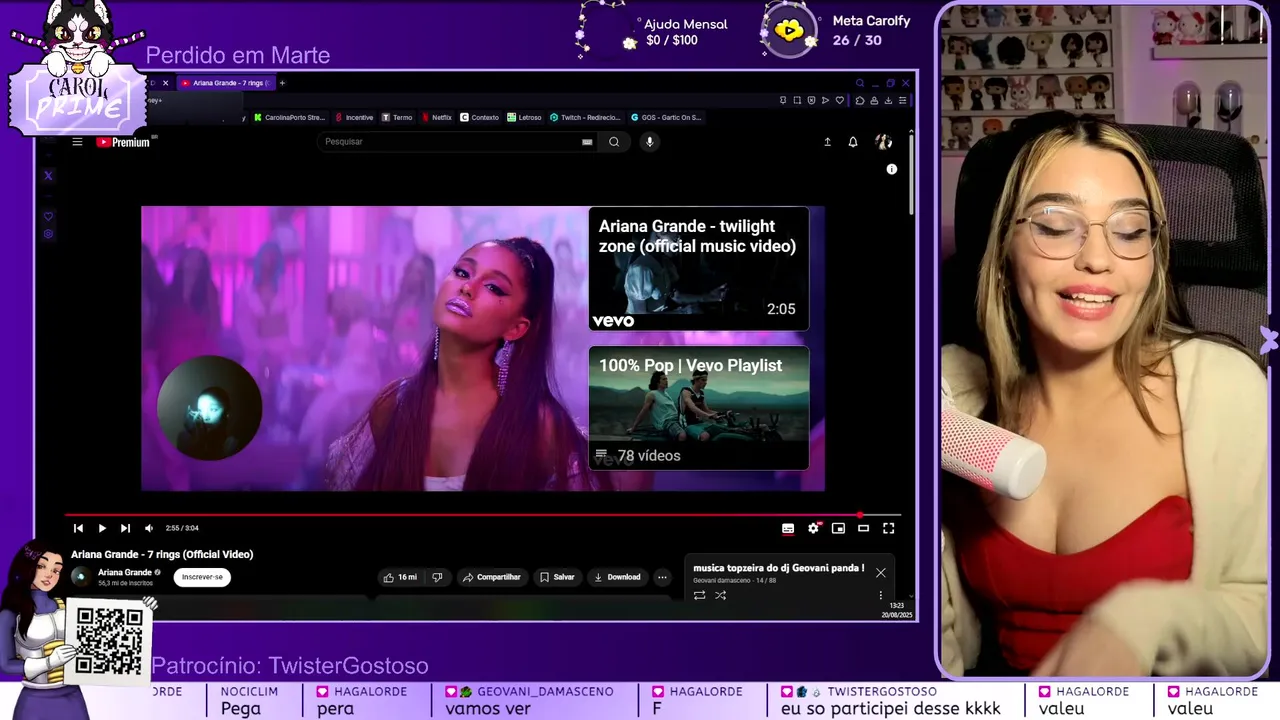The image size is (1280, 720).
Task: Open player settings gear
Action: 813,528
